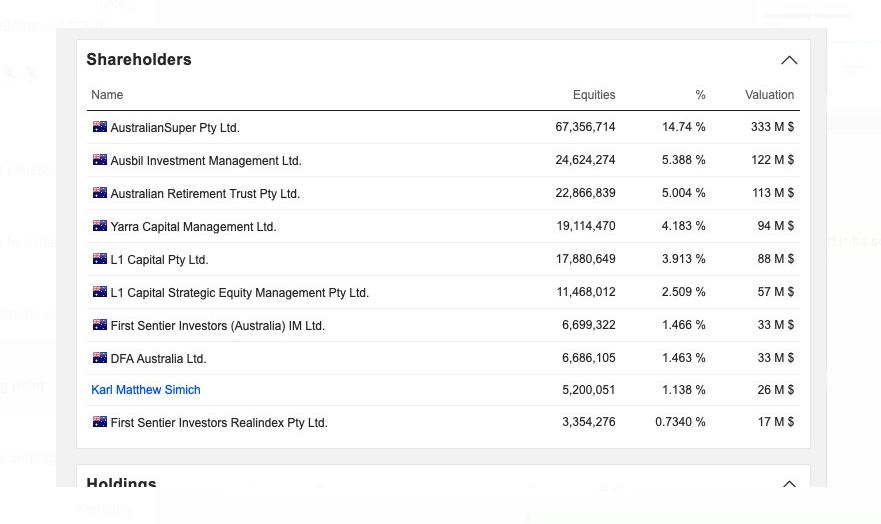Click the 88 M $ valuation cell
Screen dimensions: 881x524
(775, 259)
